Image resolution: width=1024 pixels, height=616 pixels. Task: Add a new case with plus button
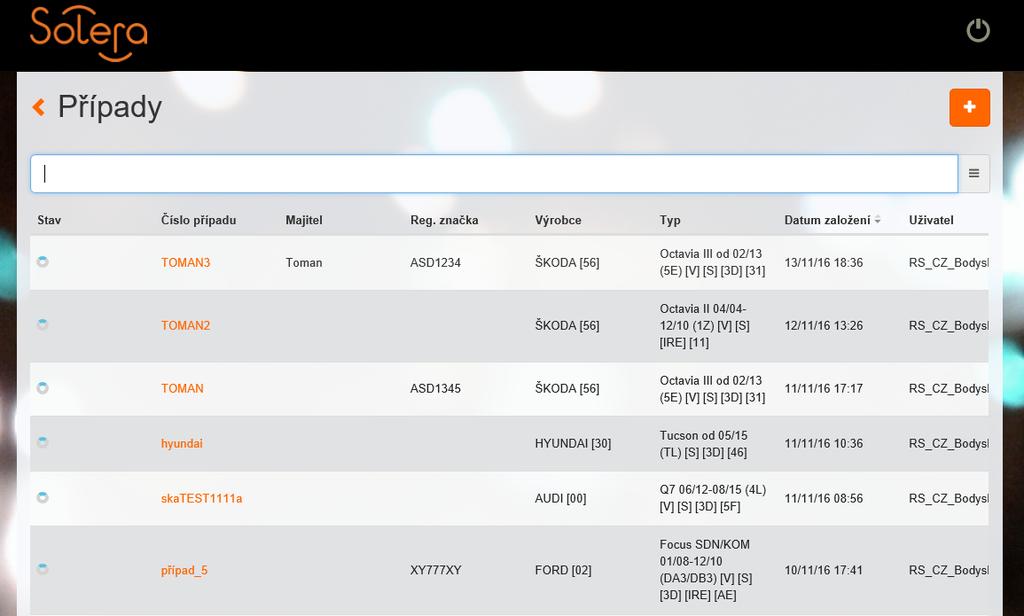click(969, 107)
